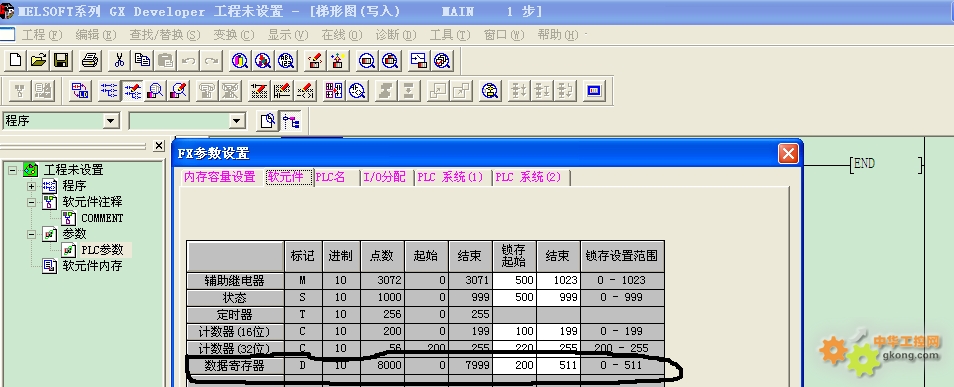Open the 工具(T) menu

450,35
